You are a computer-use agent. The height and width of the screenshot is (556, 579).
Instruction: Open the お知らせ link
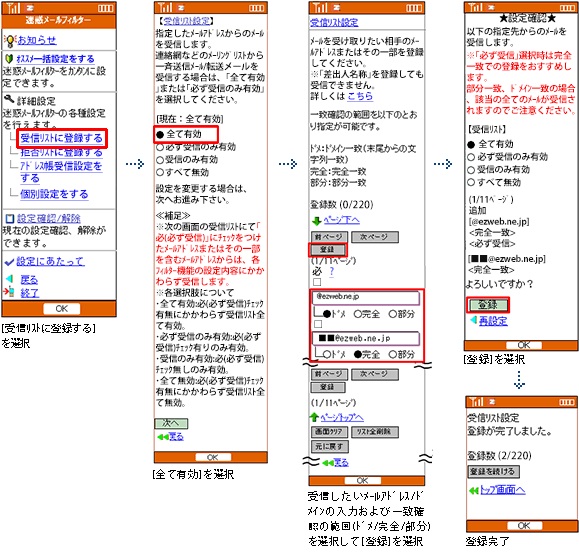tap(37, 40)
